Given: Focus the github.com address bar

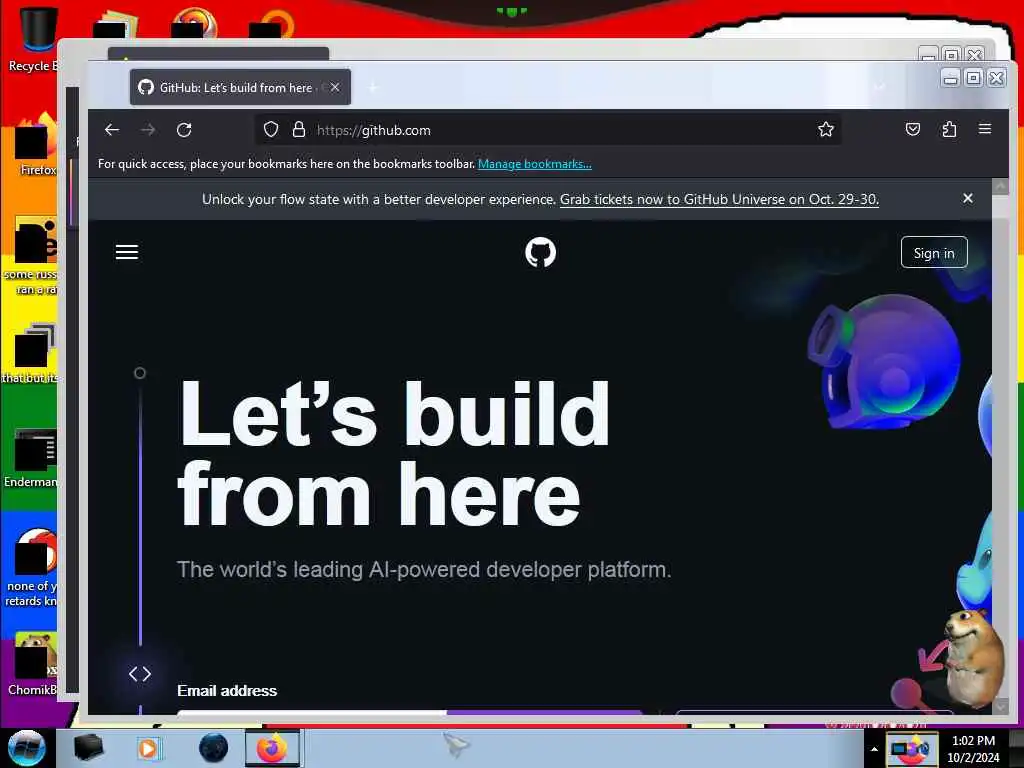Looking at the screenshot, I should tap(549, 130).
